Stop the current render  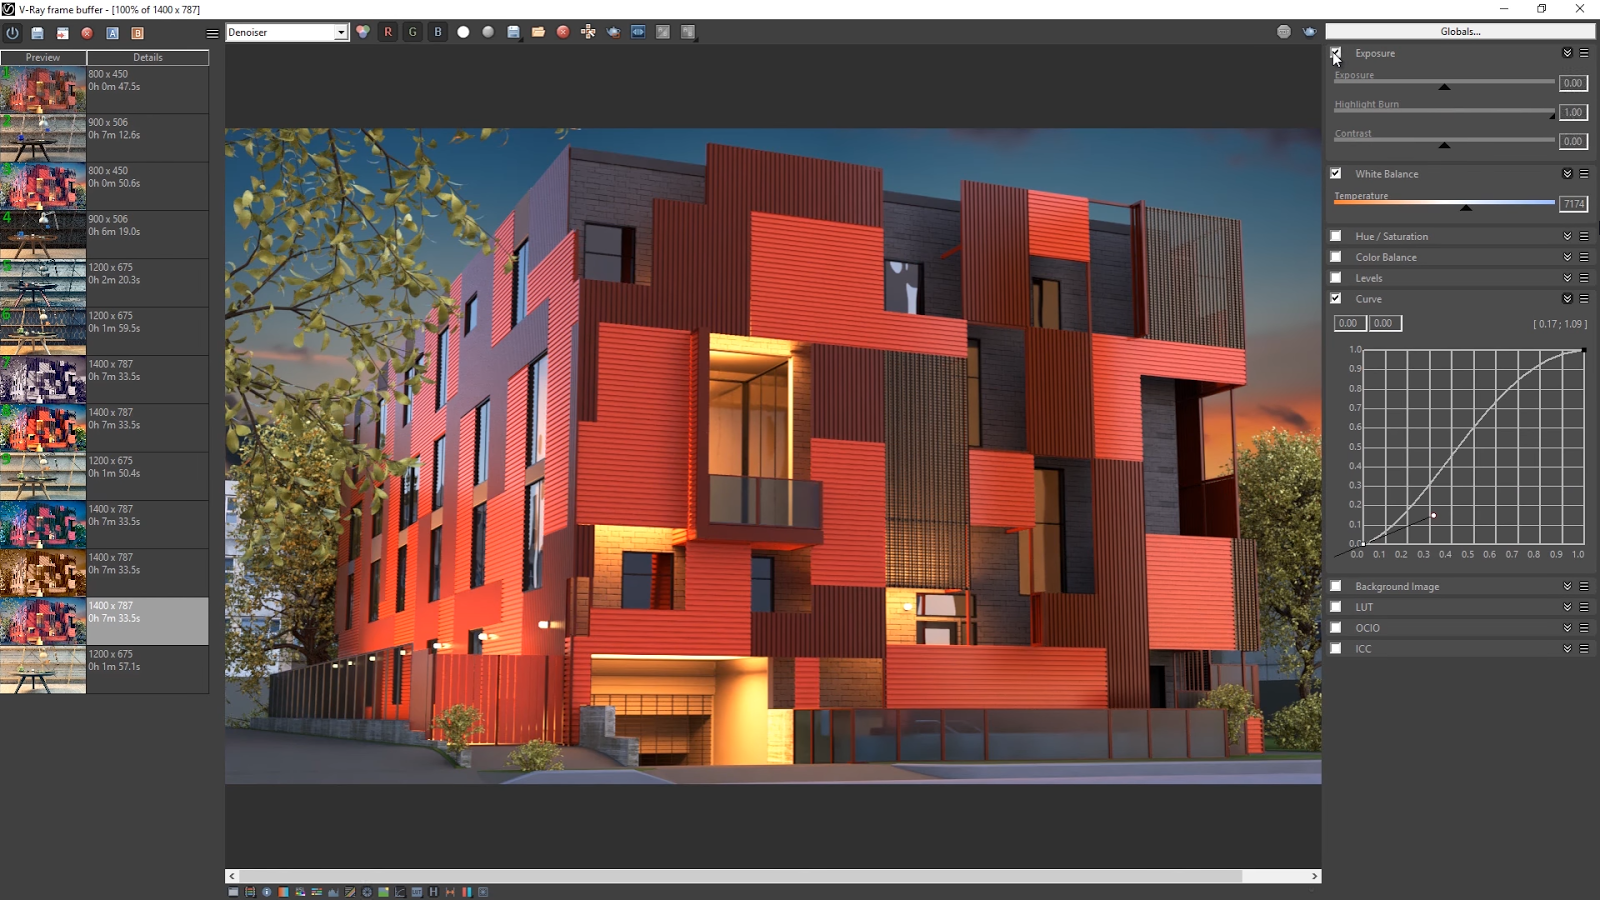(563, 31)
